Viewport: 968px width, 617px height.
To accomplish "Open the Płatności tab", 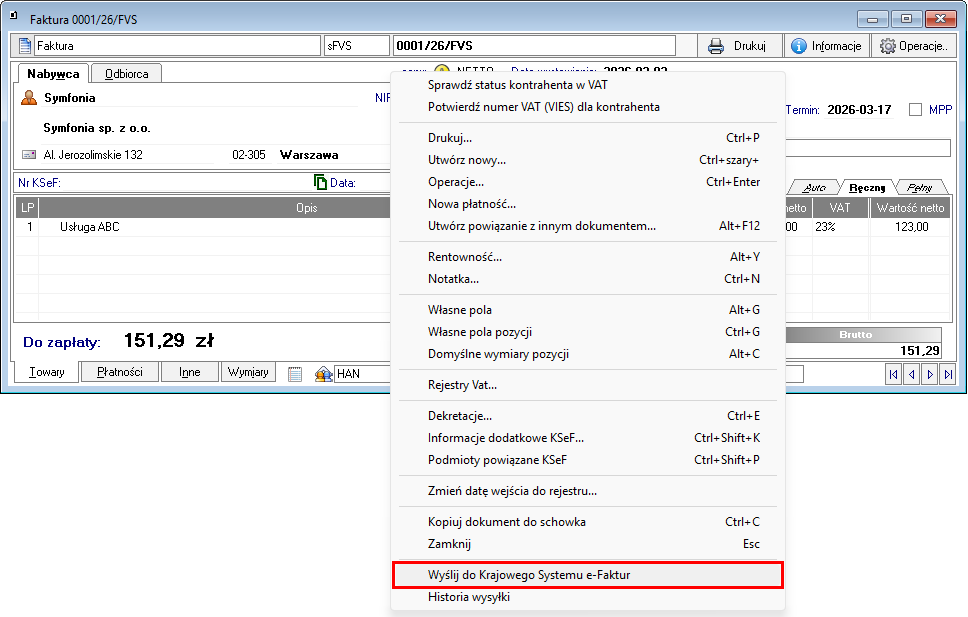I will pos(119,372).
